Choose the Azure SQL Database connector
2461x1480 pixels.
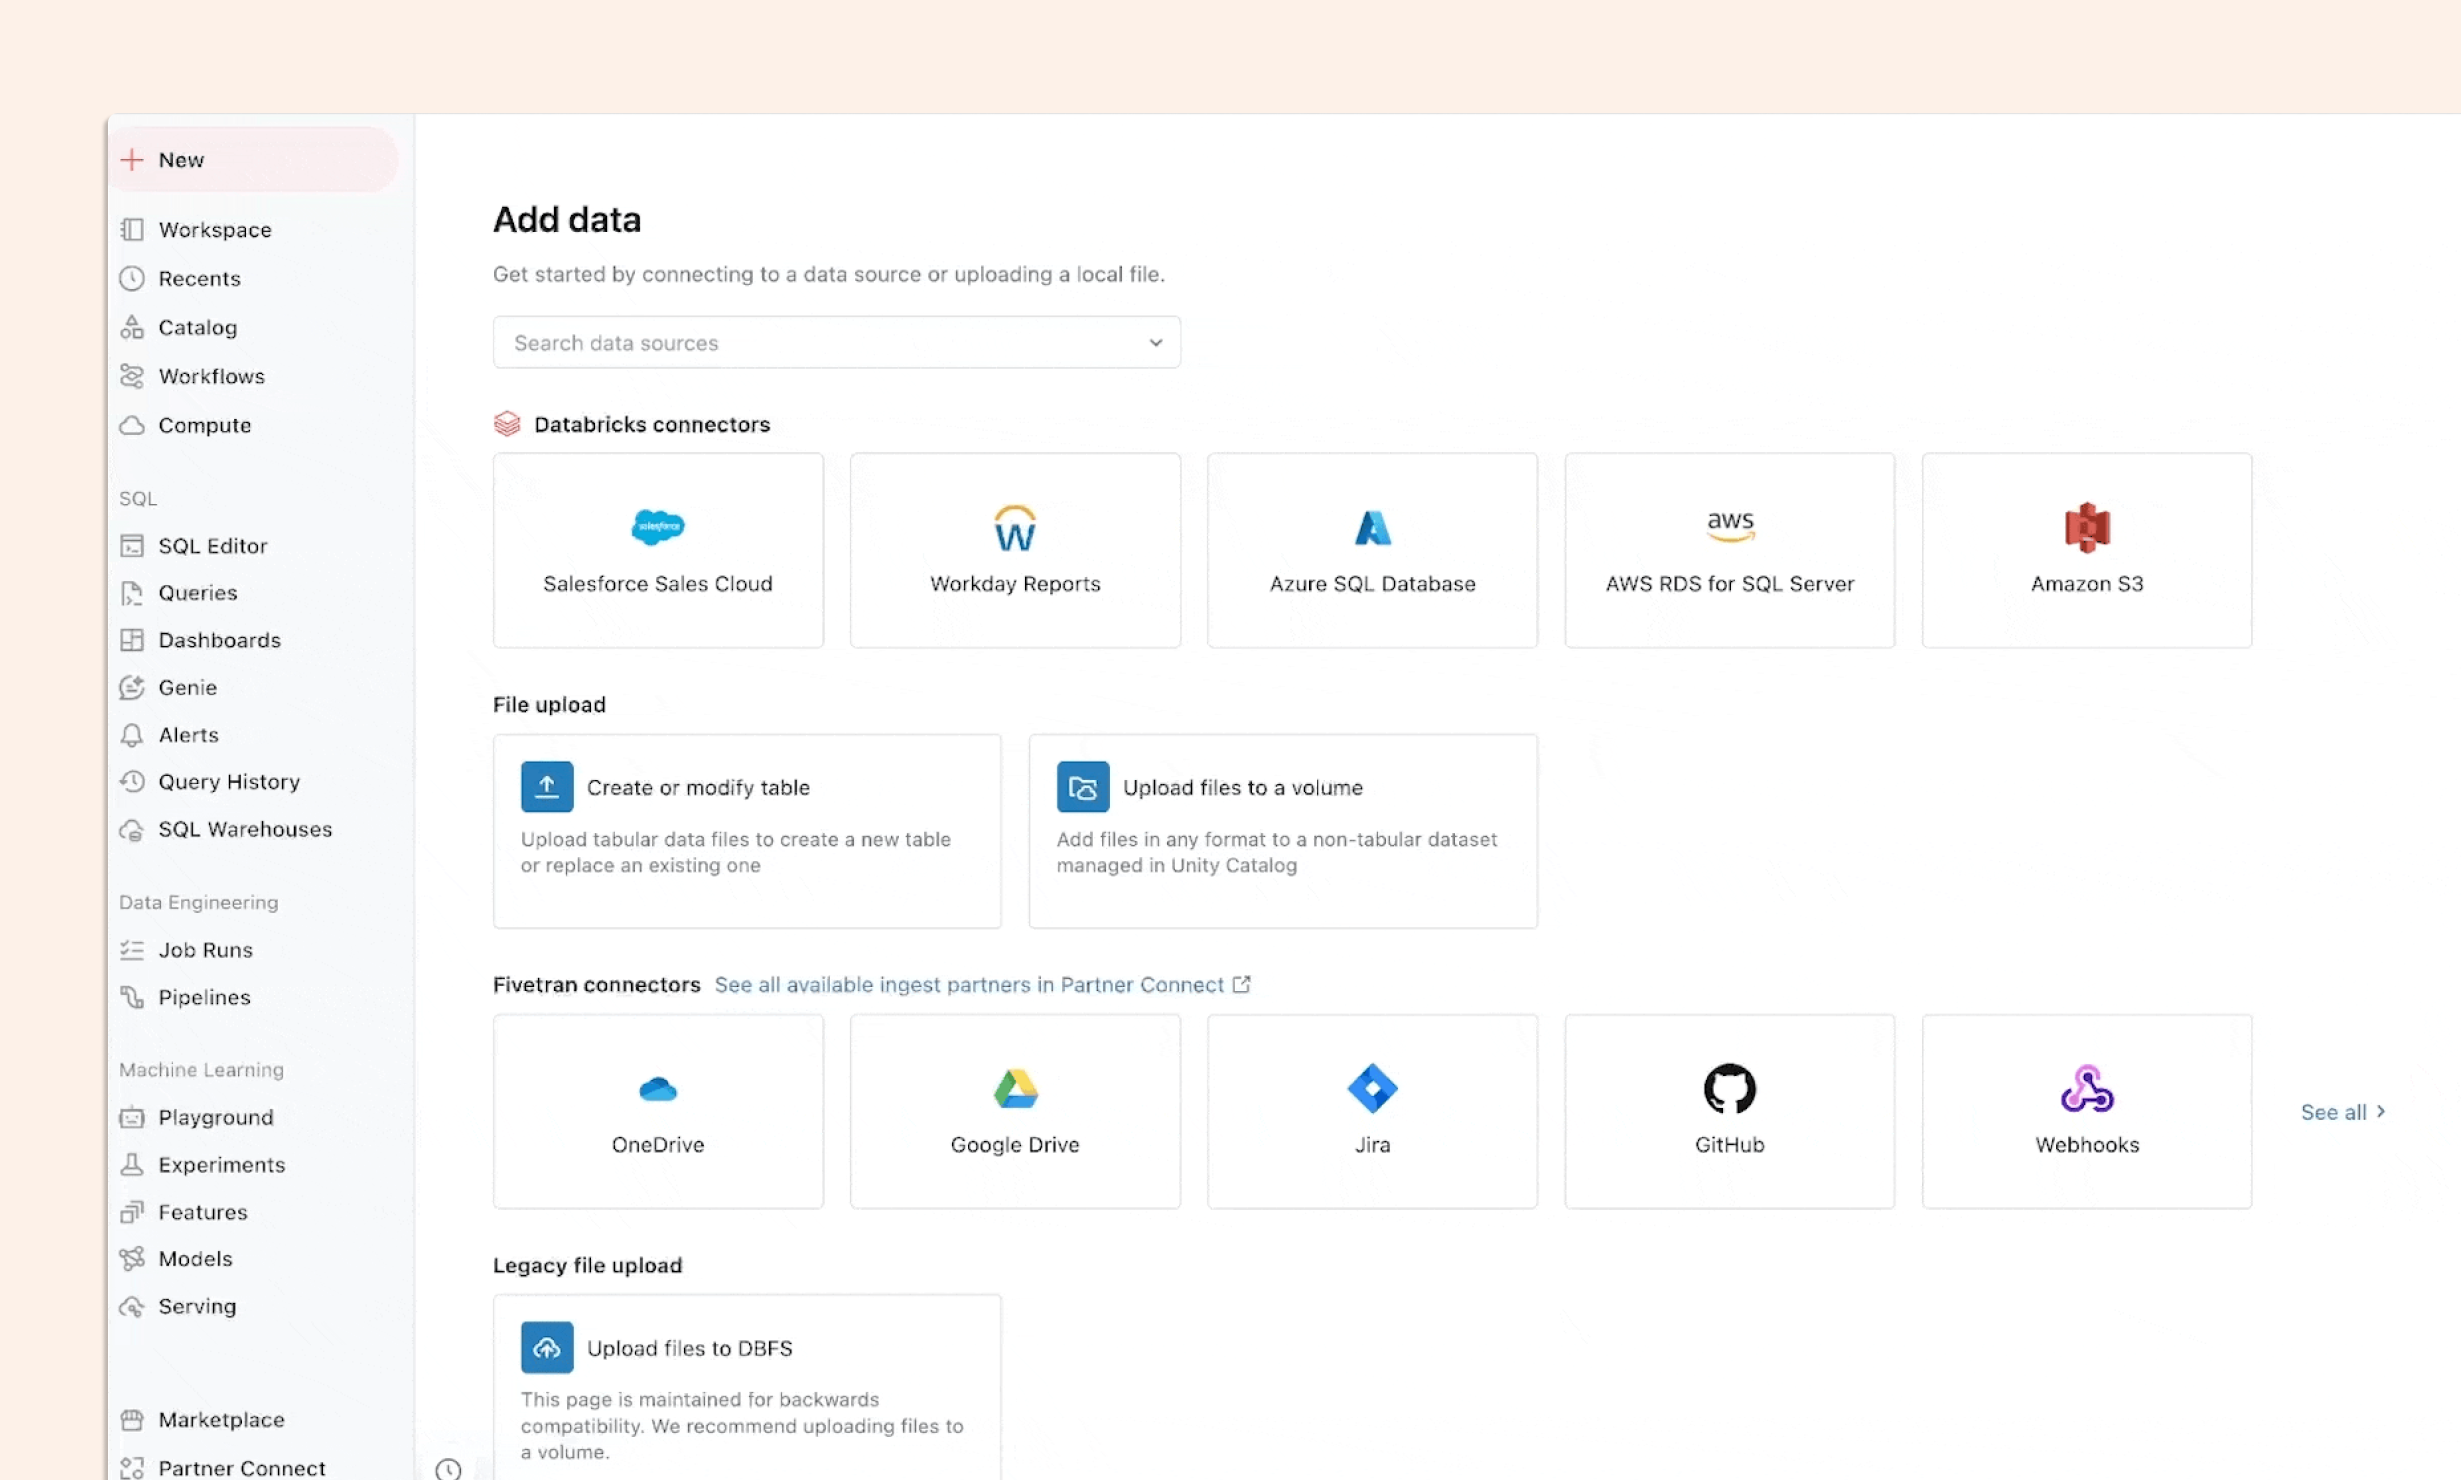[x=1371, y=550]
